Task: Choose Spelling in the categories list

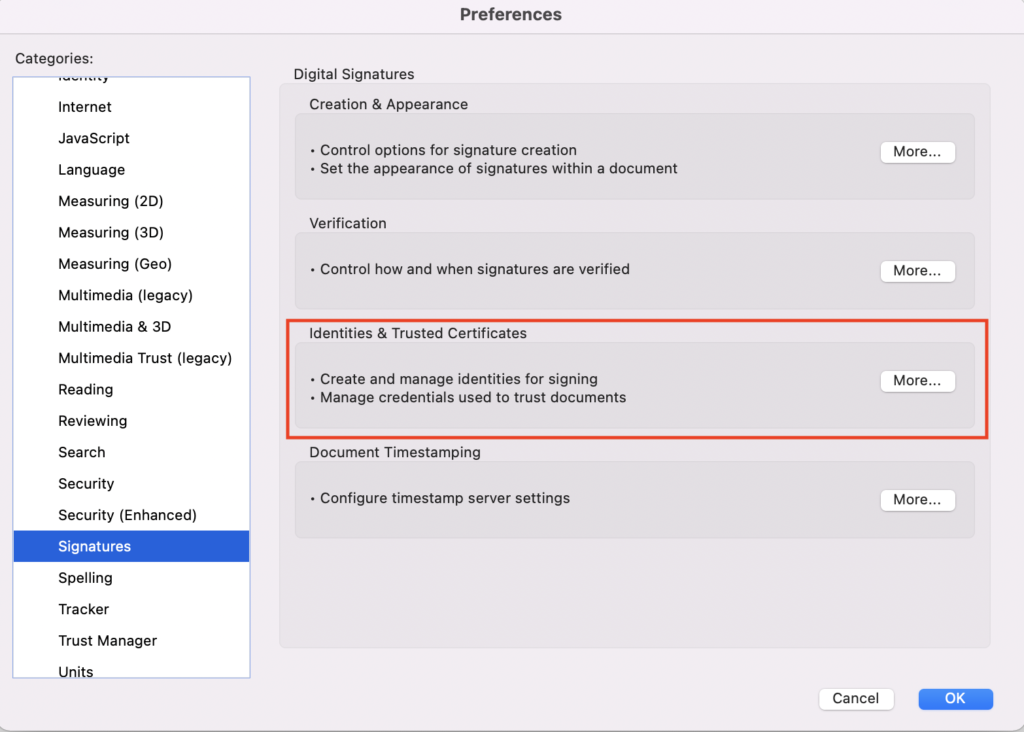Action: [86, 578]
